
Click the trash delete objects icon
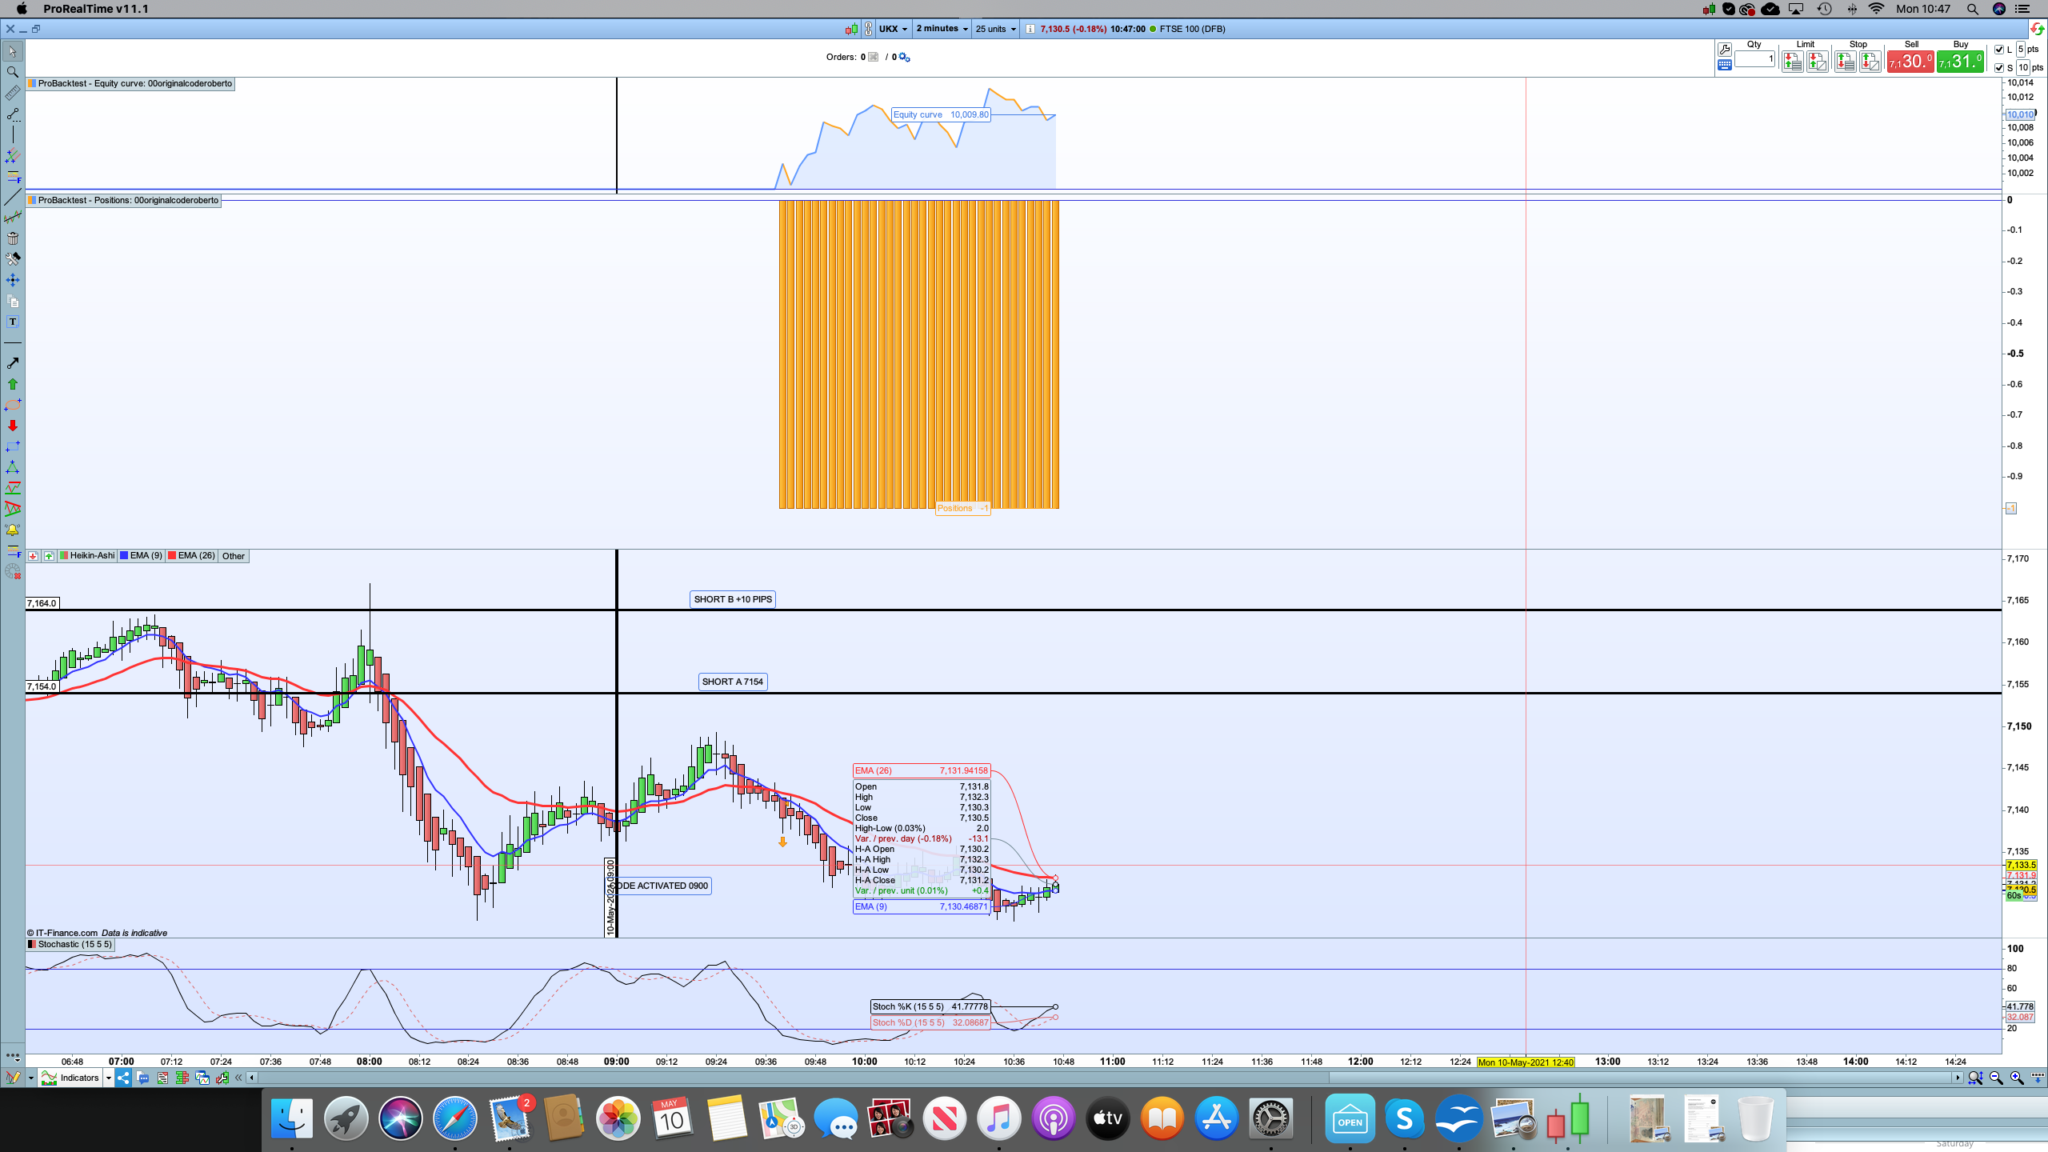(x=13, y=238)
